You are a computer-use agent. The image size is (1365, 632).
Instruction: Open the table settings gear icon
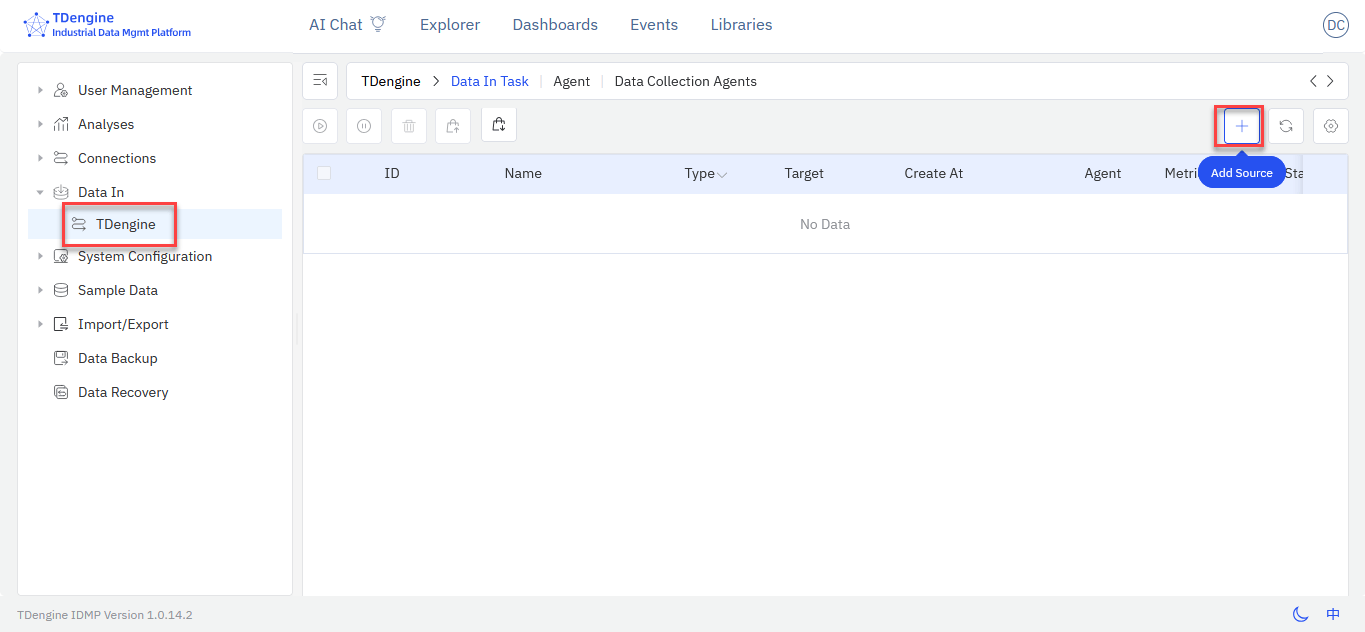(x=1330, y=126)
